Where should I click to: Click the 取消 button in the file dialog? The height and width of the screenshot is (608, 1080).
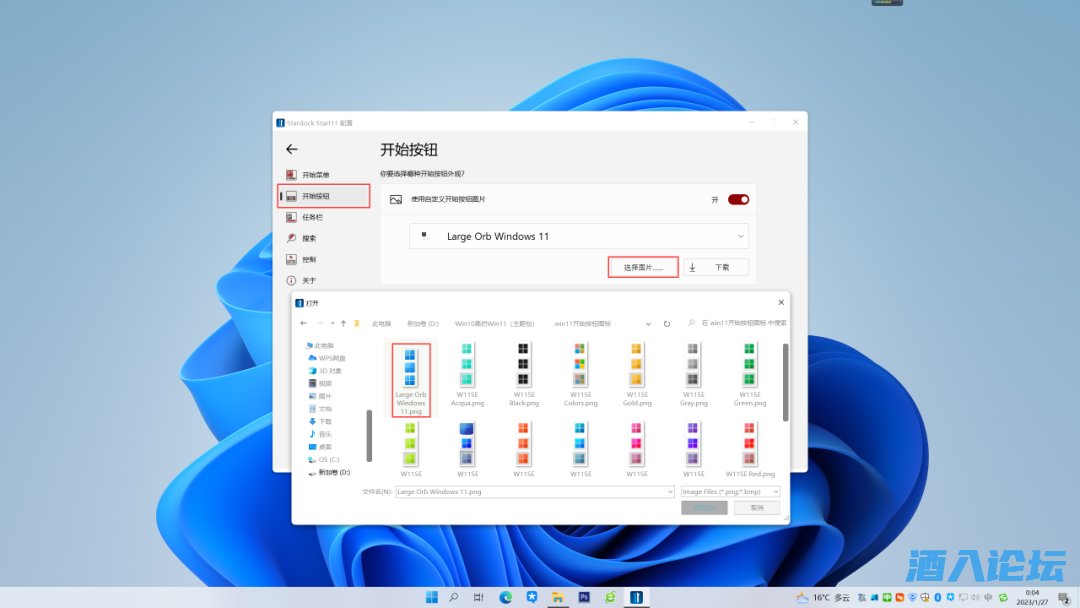[757, 507]
